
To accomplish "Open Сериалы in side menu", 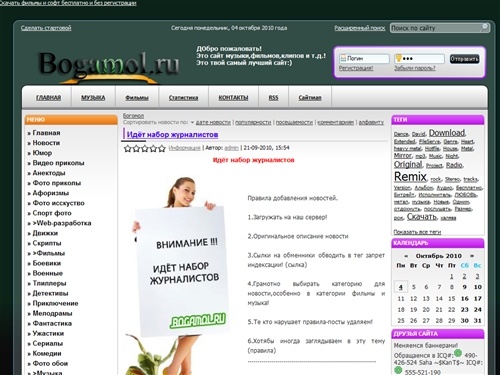I will (x=47, y=343).
